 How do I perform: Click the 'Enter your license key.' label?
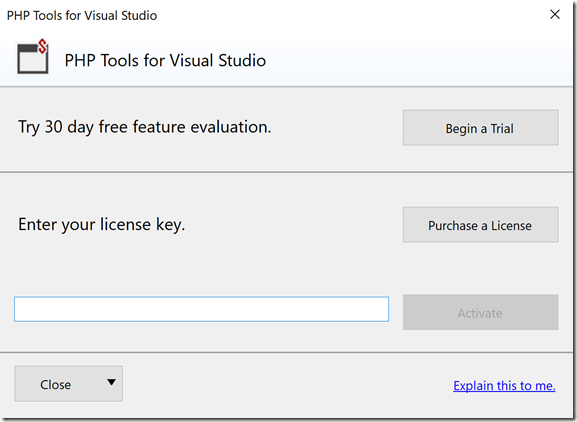click(102, 224)
